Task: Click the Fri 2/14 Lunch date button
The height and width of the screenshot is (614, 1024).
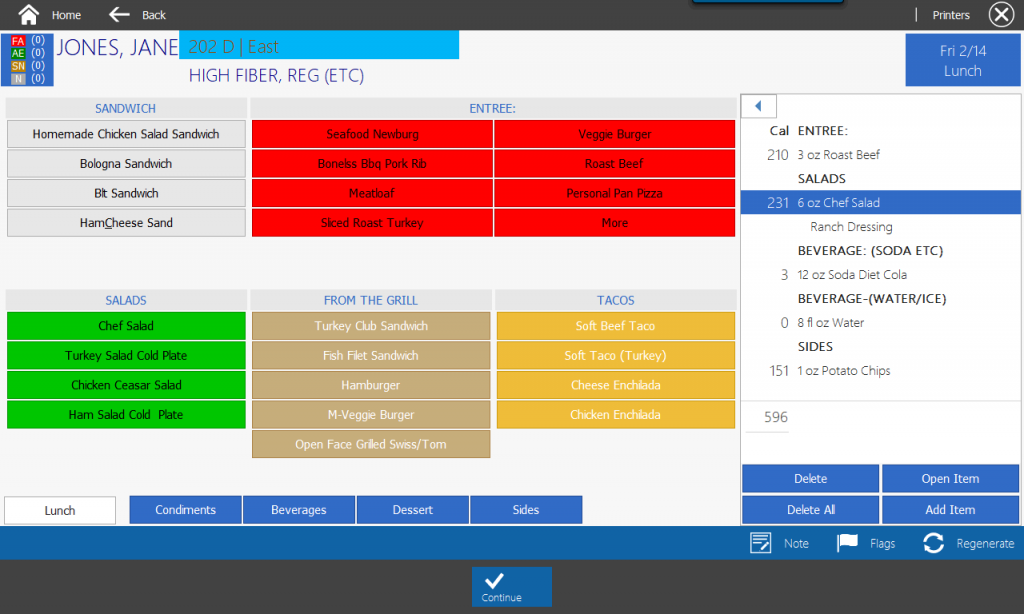Action: [962, 60]
